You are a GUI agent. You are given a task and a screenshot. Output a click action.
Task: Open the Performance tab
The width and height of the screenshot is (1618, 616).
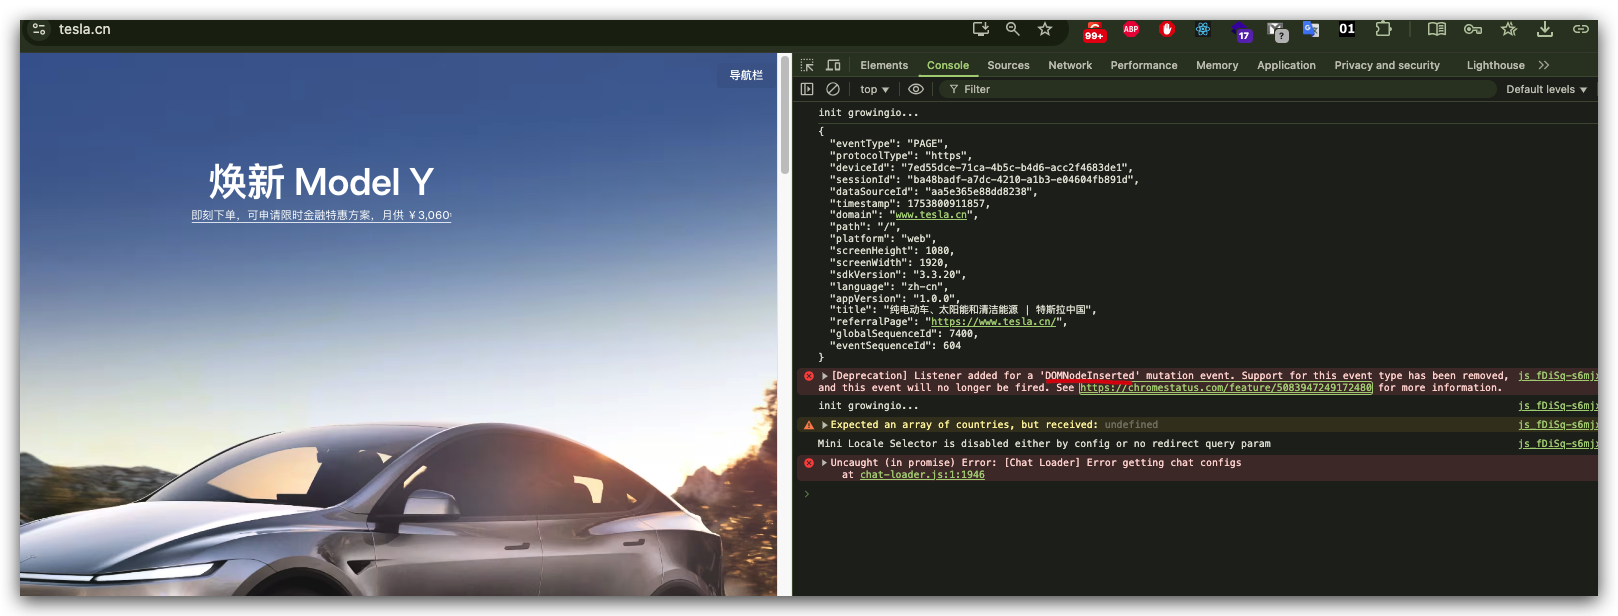(x=1144, y=65)
